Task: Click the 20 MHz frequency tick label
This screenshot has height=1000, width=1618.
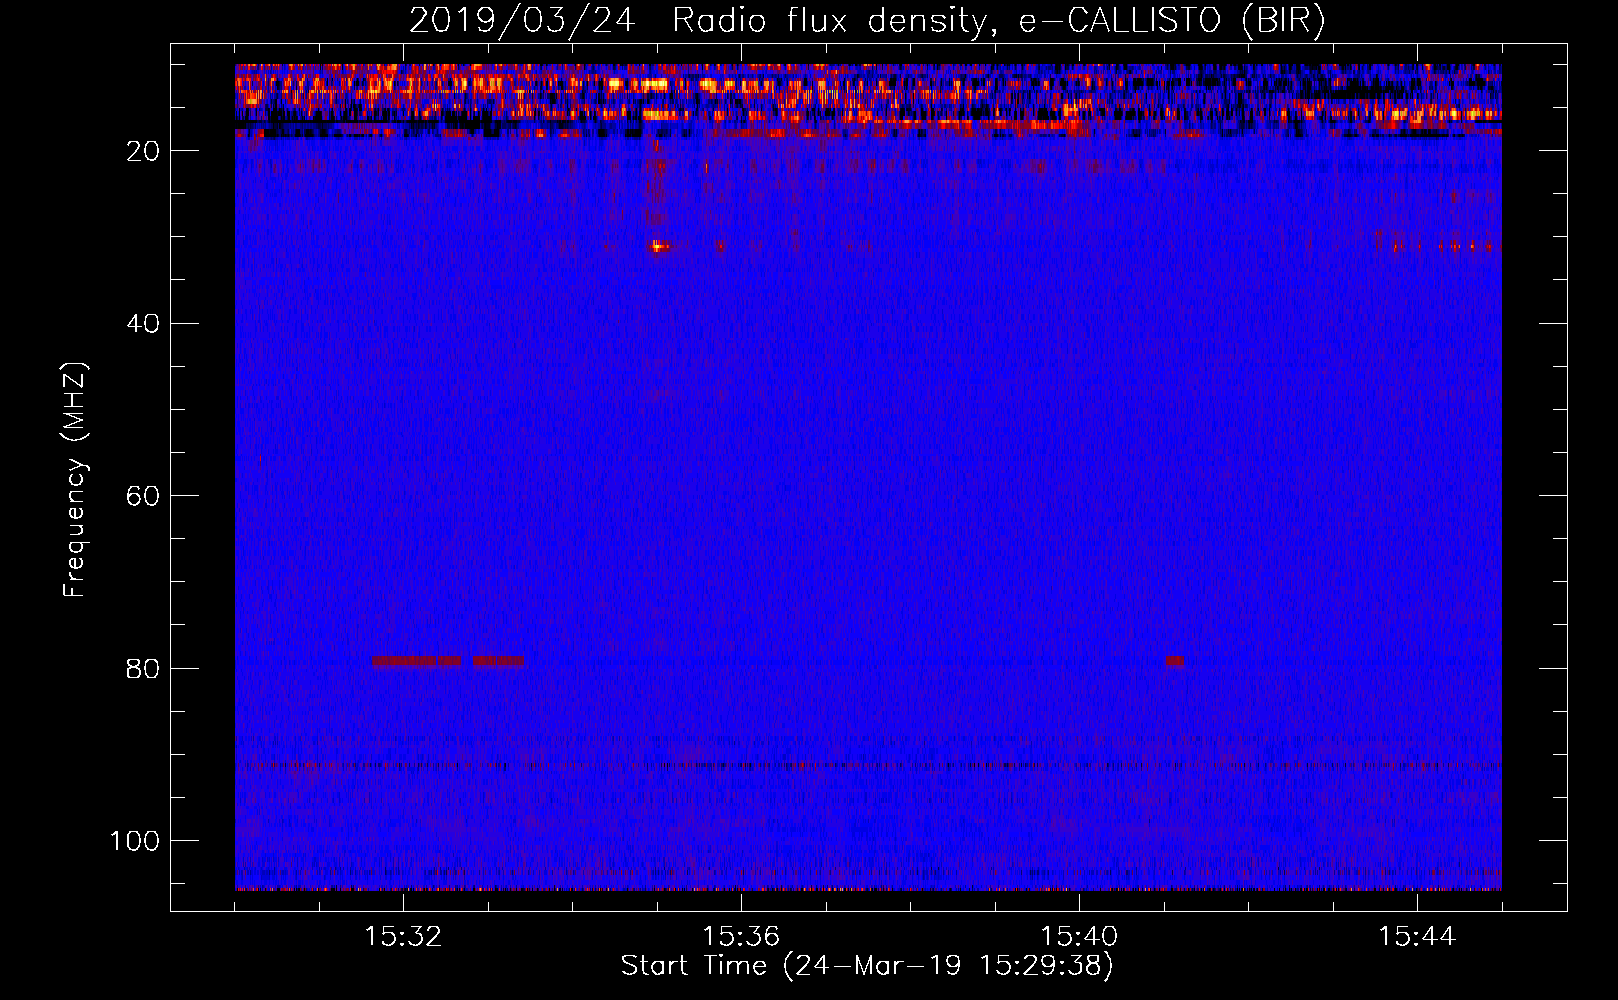Action: (143, 151)
